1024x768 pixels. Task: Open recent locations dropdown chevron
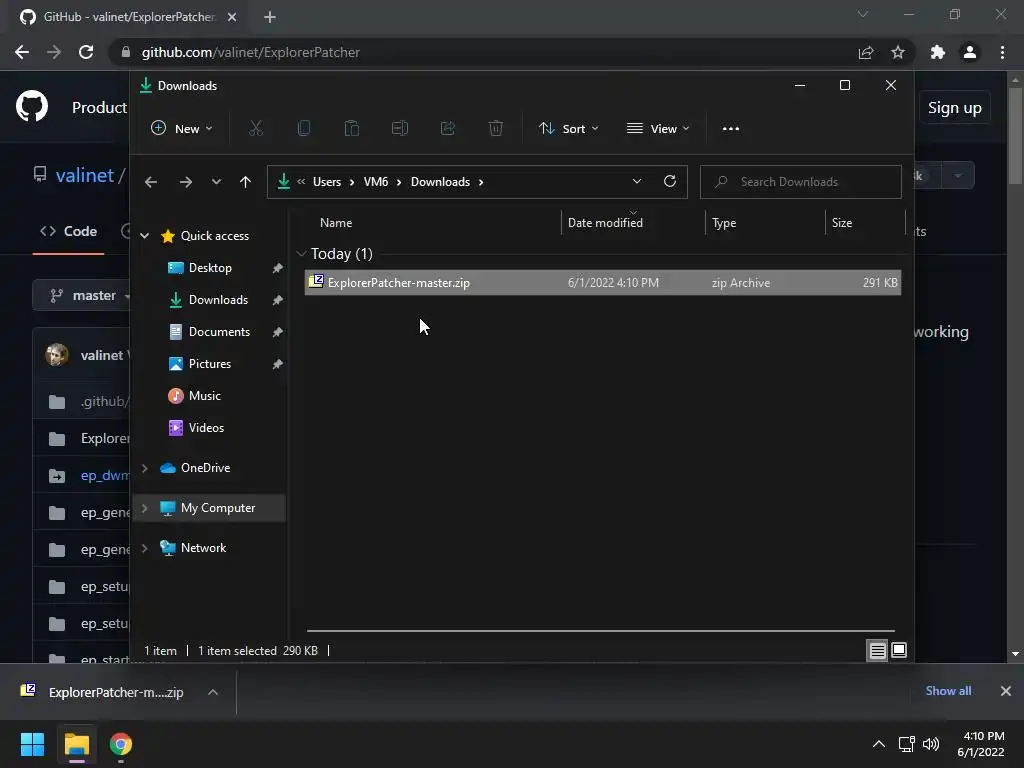tap(216, 182)
